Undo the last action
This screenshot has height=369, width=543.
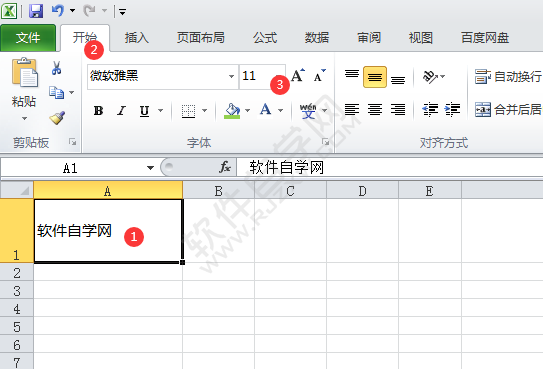[x=58, y=11]
